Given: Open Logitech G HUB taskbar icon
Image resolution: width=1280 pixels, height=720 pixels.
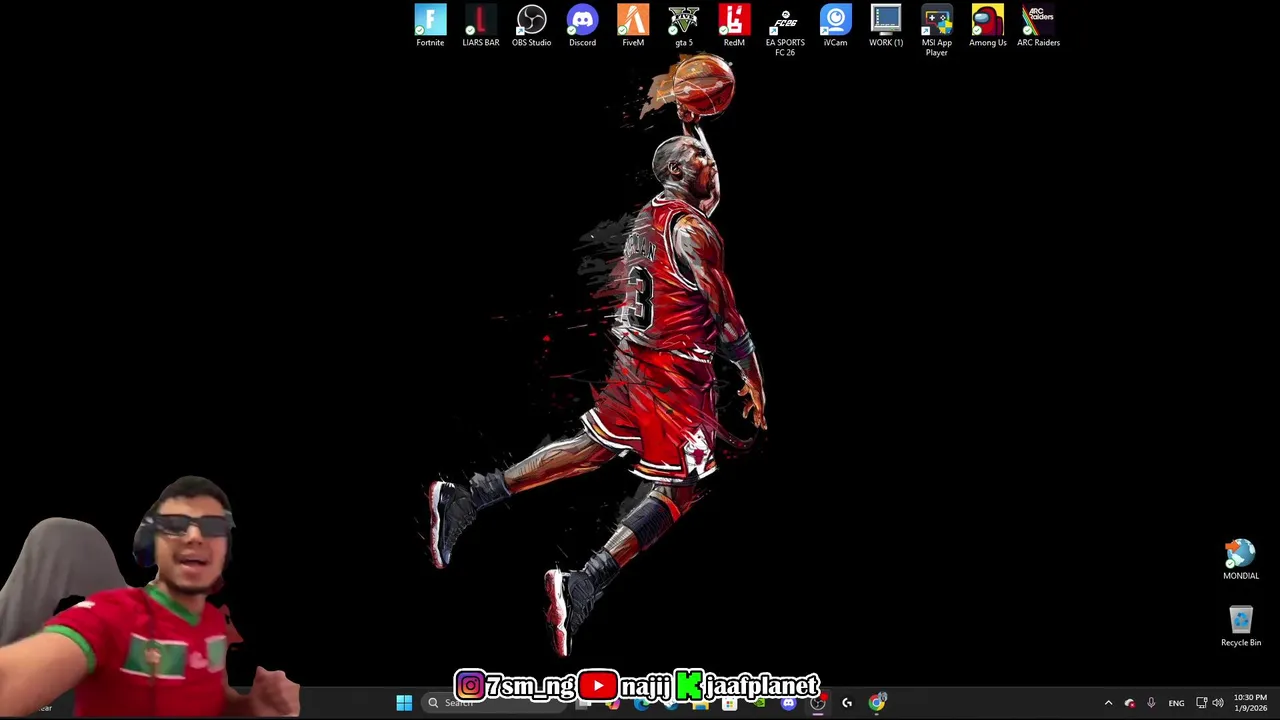Looking at the screenshot, I should [x=847, y=703].
